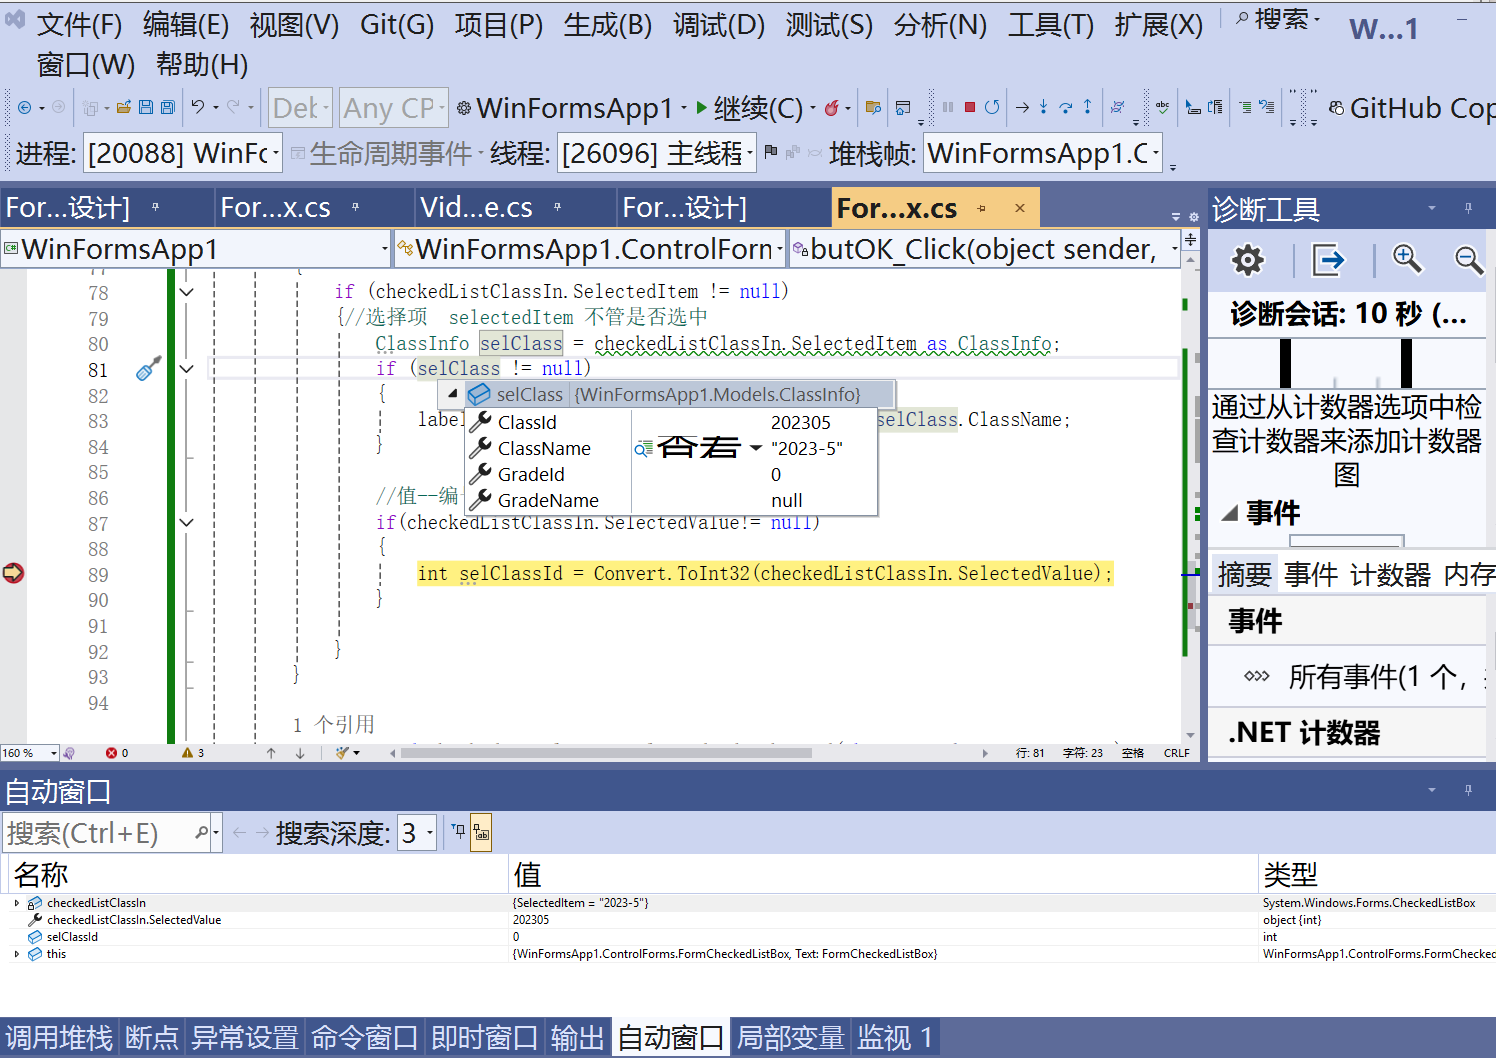Click the undo arrow icon
This screenshot has width=1496, height=1058.
198,107
